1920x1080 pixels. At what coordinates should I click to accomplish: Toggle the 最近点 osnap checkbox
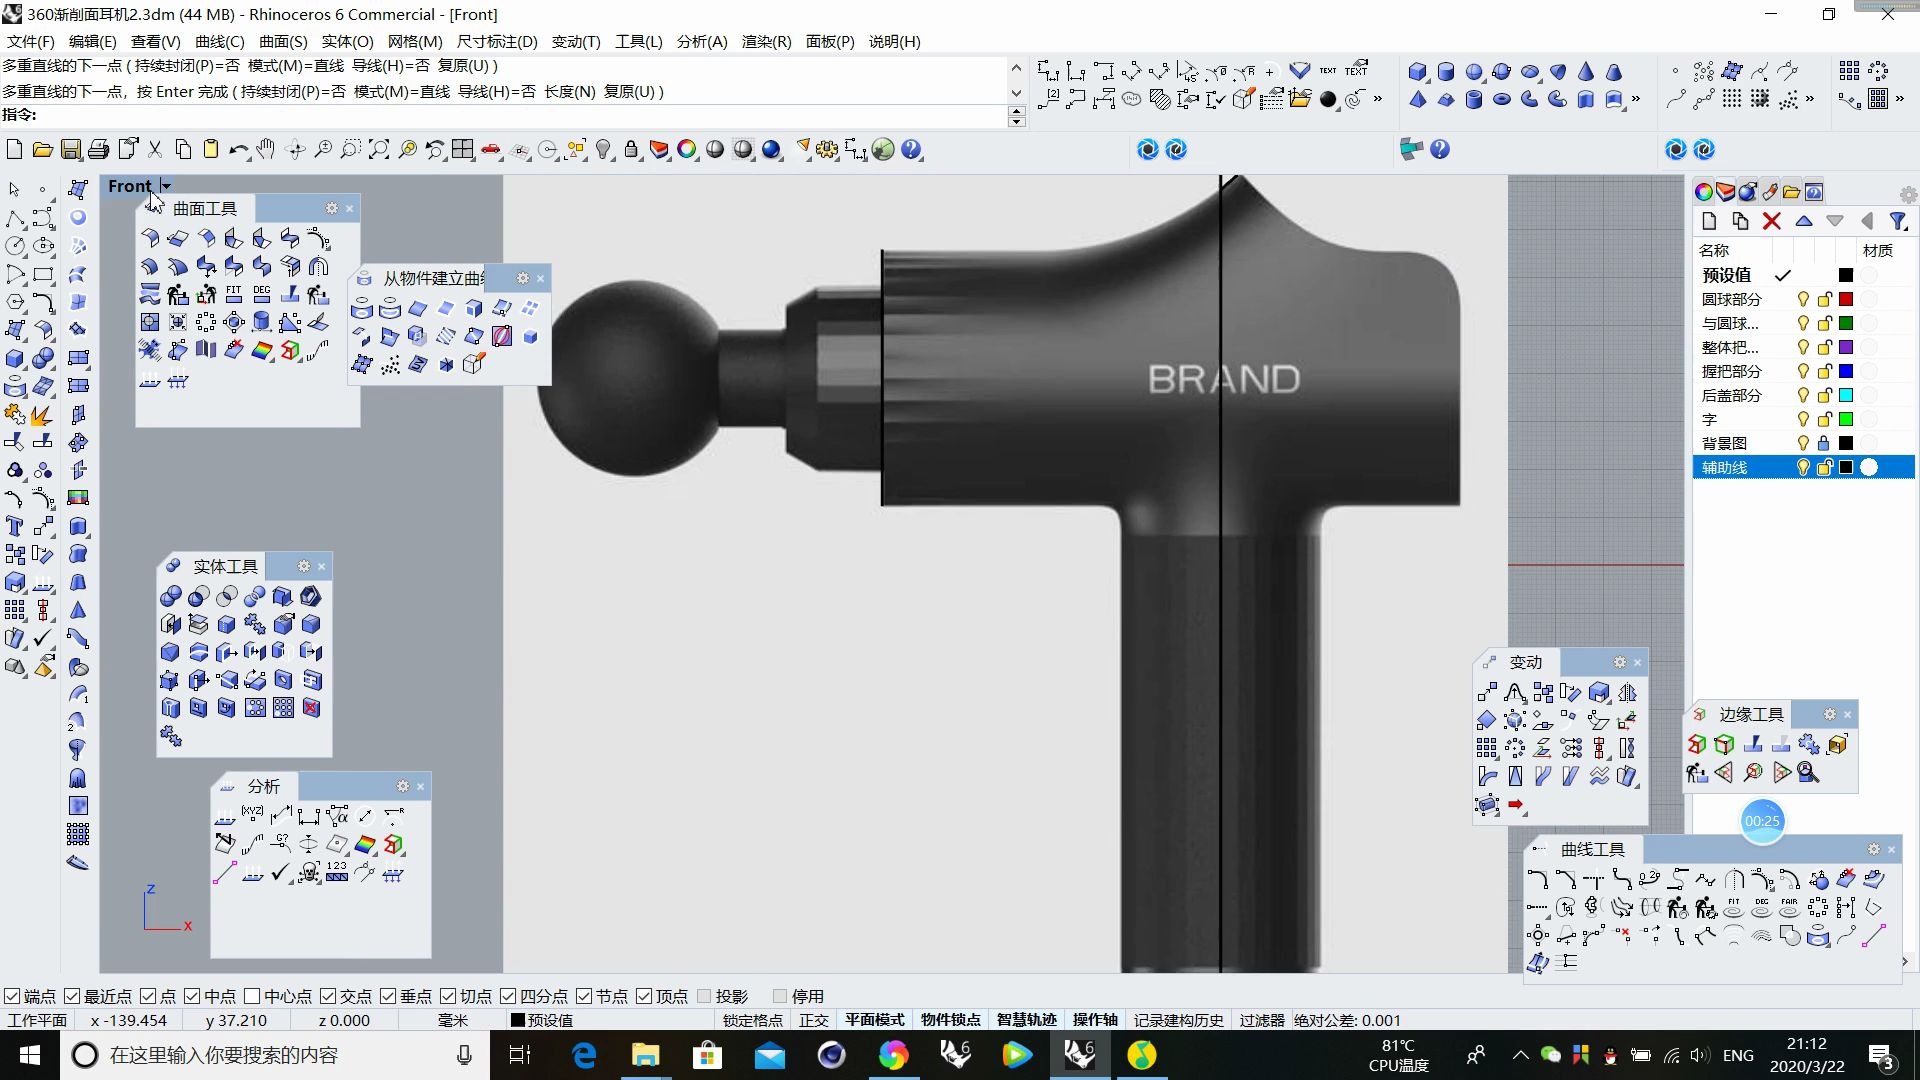(72, 996)
